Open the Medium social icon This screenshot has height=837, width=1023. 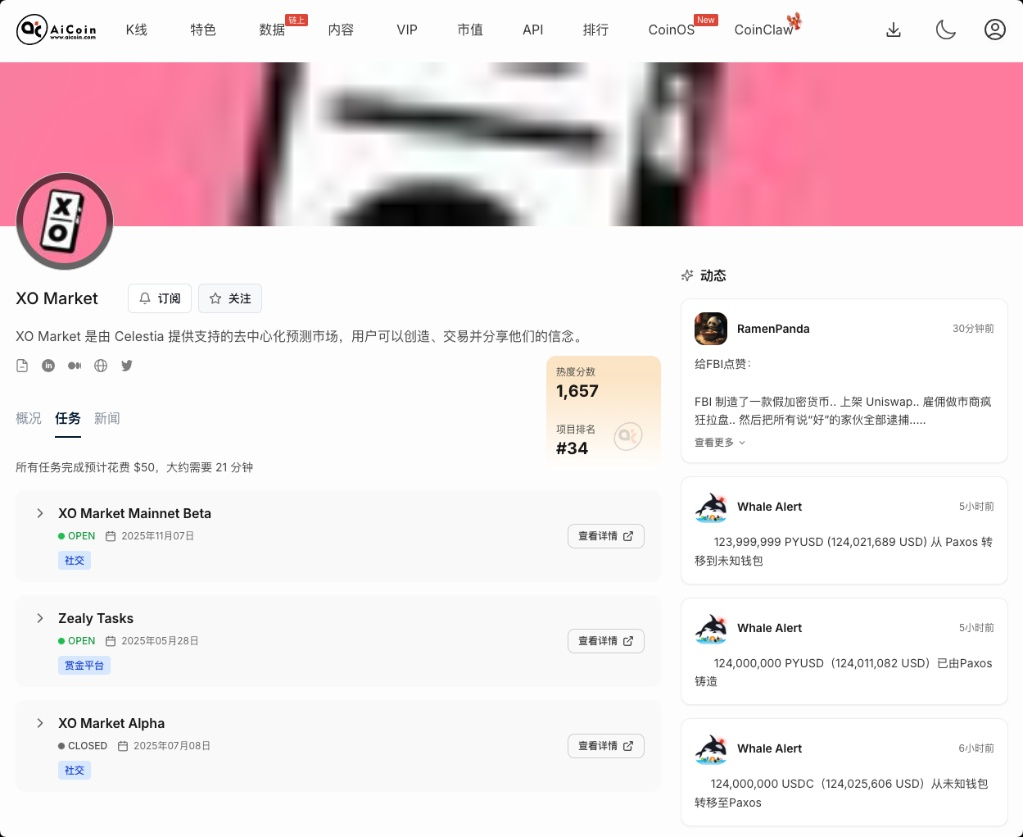74,365
